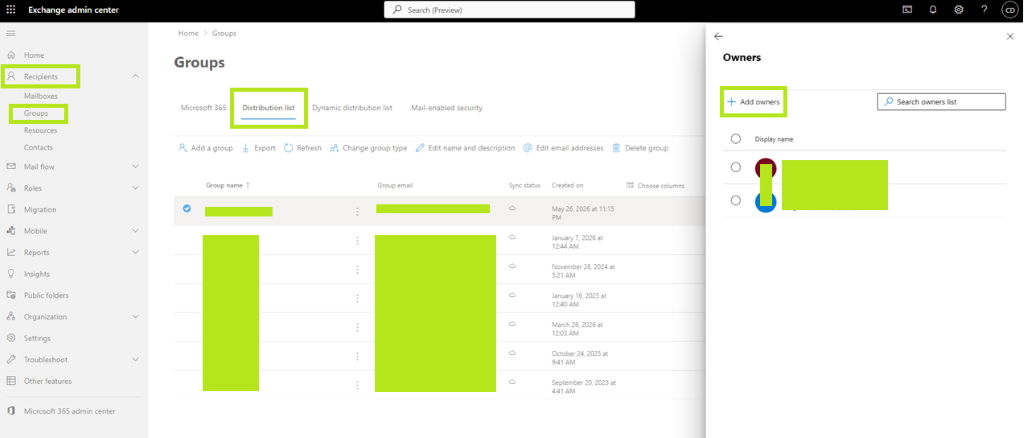Select the second owner's radio button
Image resolution: width=1024 pixels, height=438 pixels.
[736, 200]
